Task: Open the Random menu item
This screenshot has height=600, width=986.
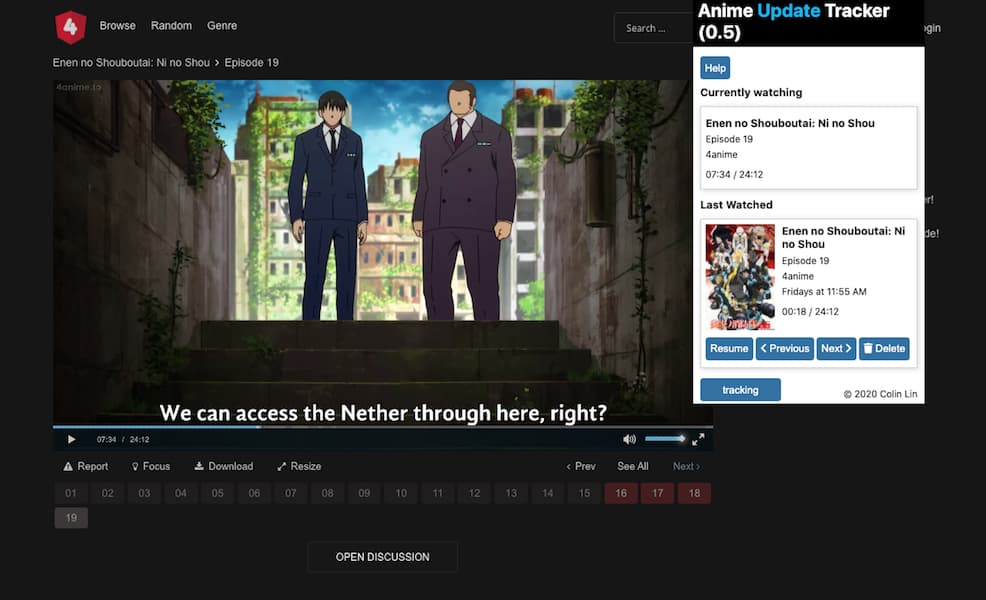Action: 171,26
